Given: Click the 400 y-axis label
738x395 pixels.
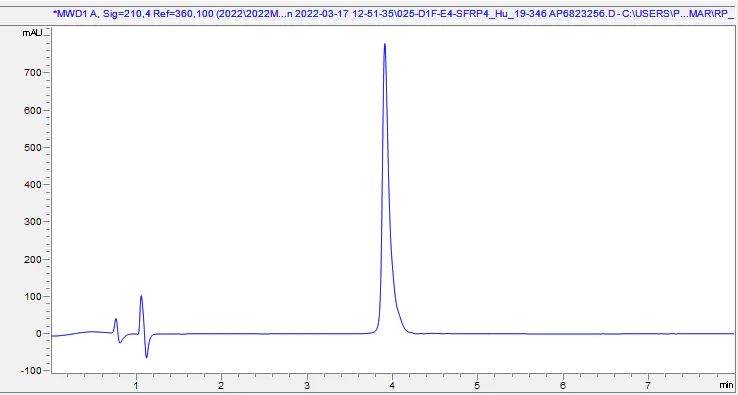Looking at the screenshot, I should point(33,185).
